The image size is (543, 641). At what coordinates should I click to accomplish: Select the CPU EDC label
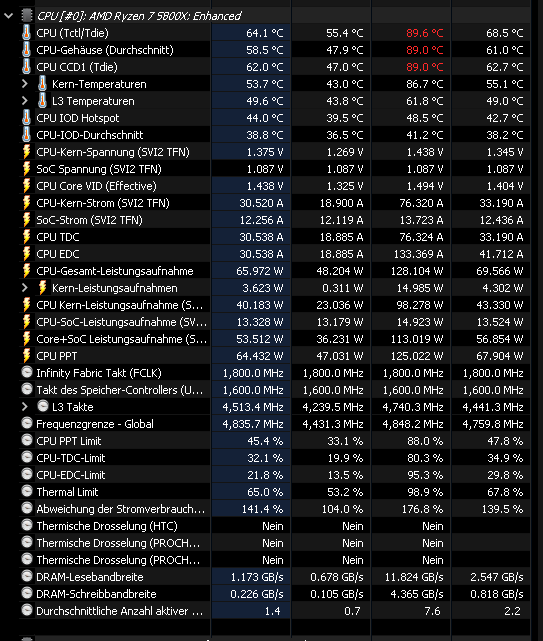58,254
